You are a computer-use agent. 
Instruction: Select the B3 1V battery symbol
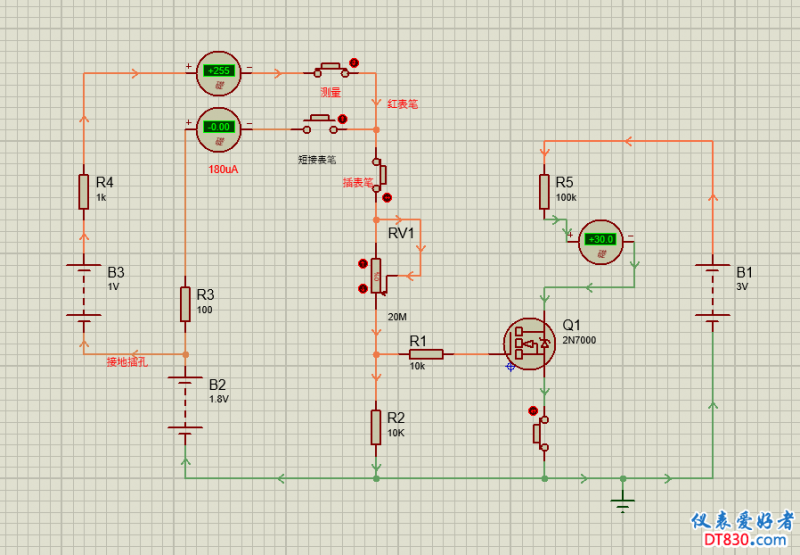pos(85,292)
